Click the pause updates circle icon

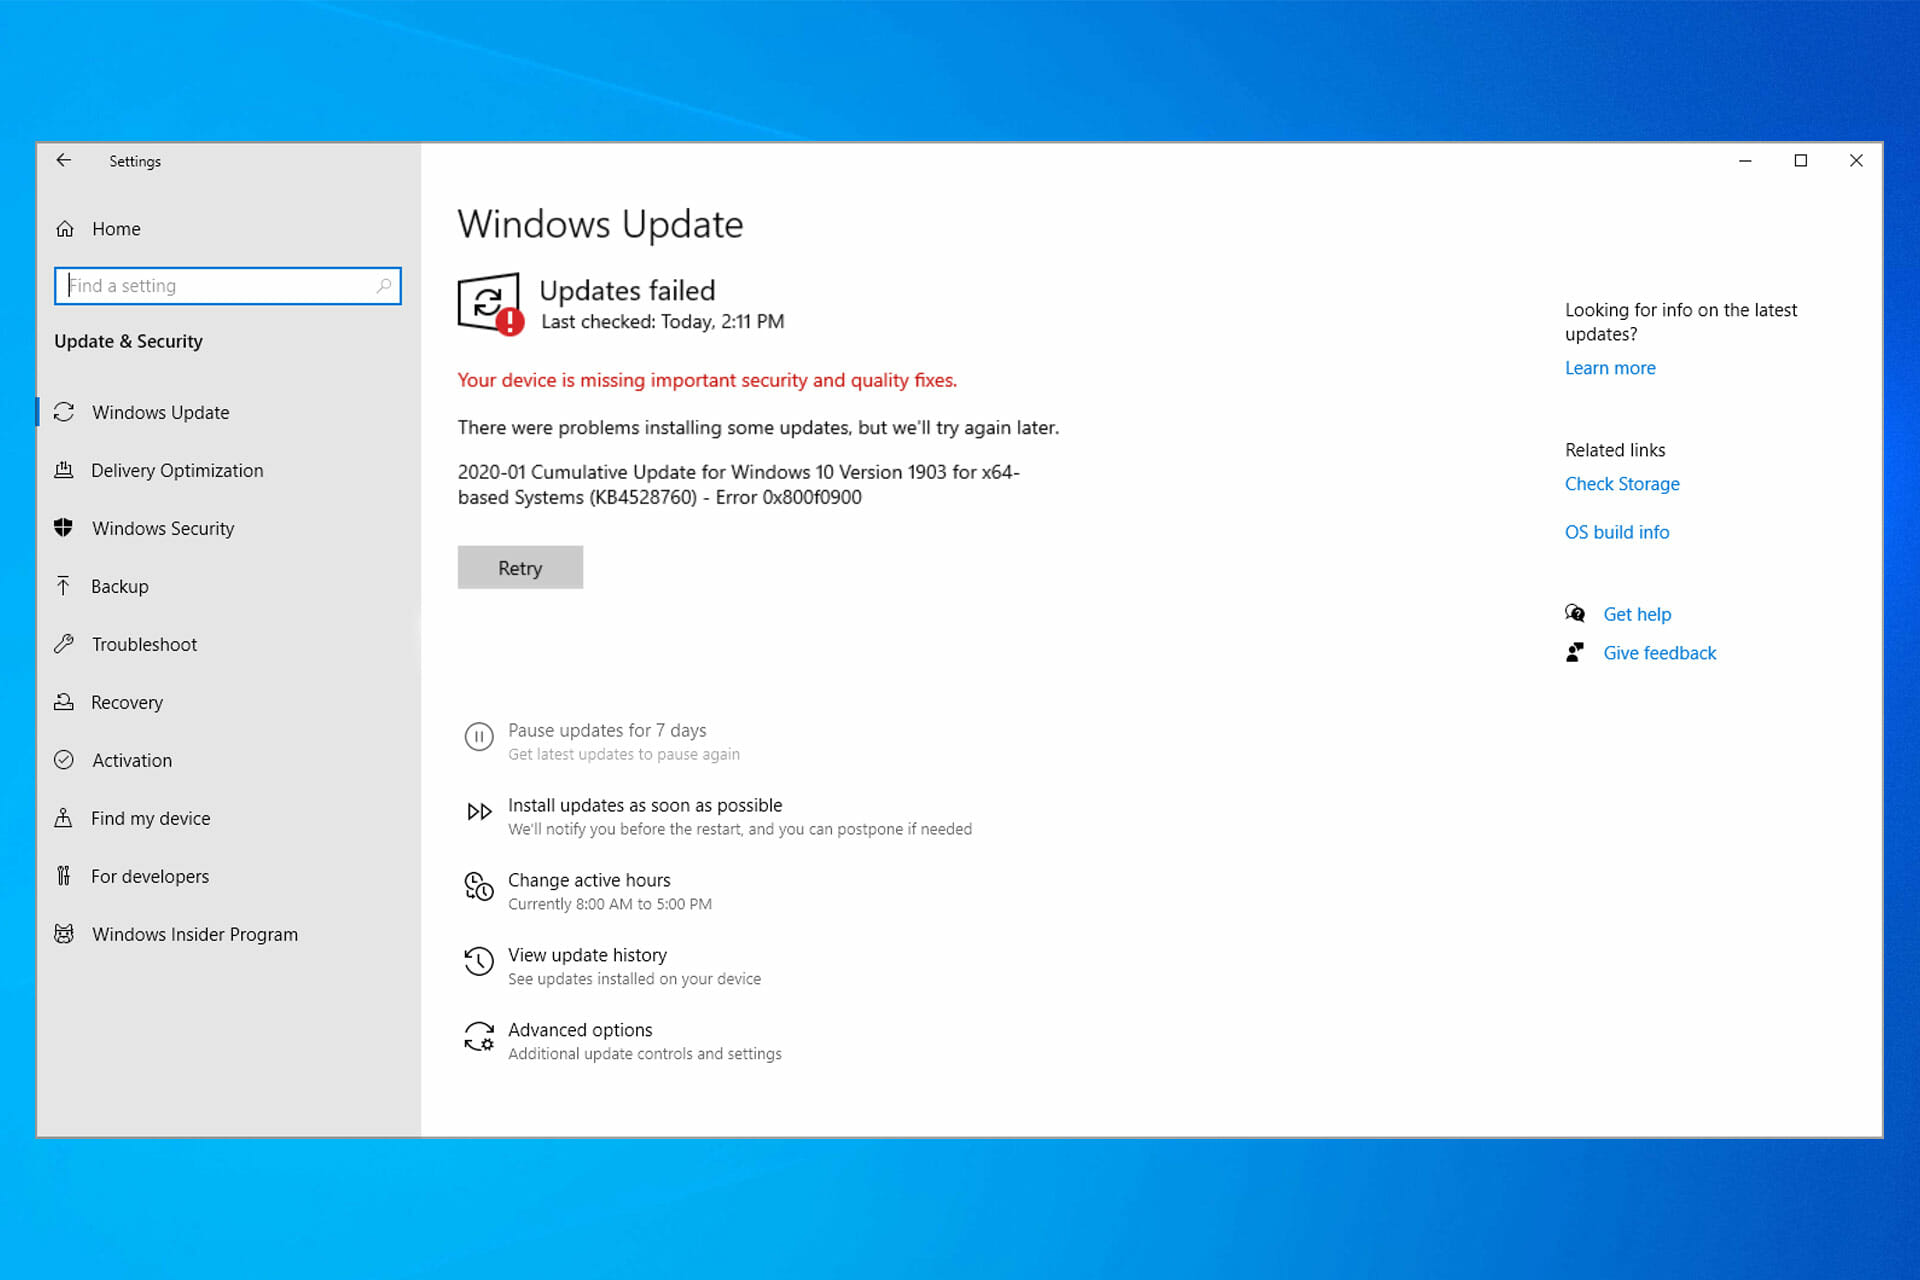[479, 737]
